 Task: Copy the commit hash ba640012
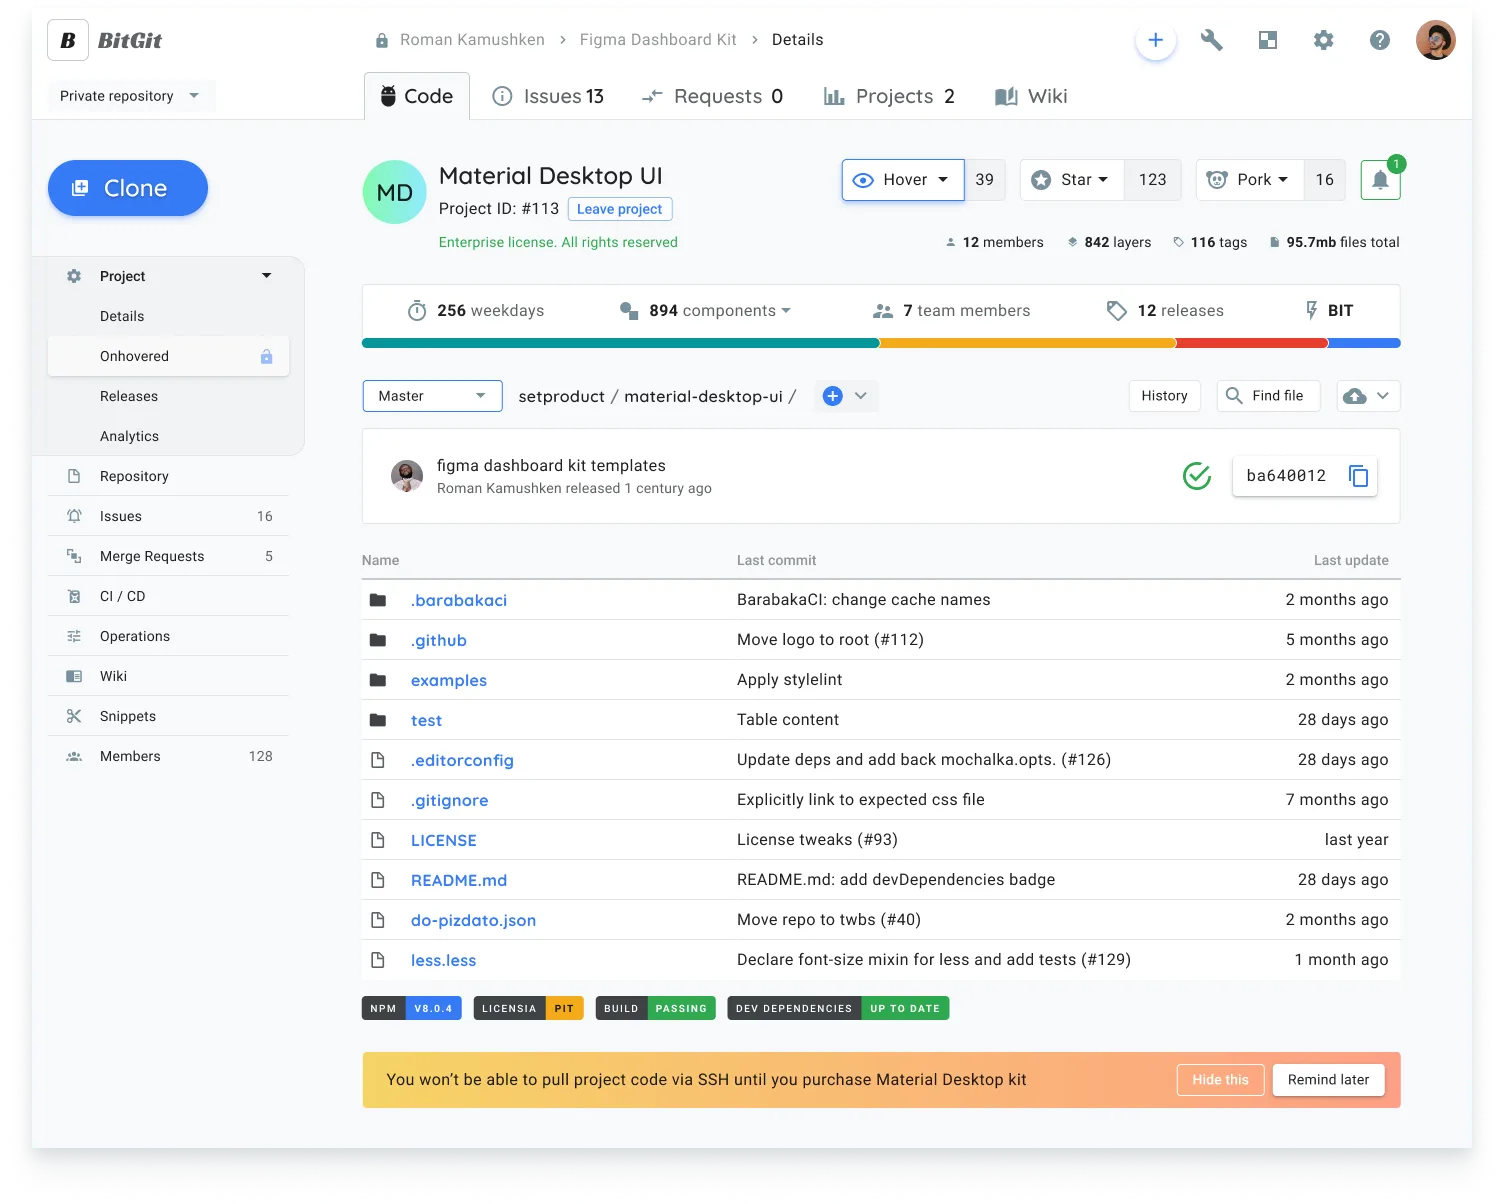coord(1357,476)
